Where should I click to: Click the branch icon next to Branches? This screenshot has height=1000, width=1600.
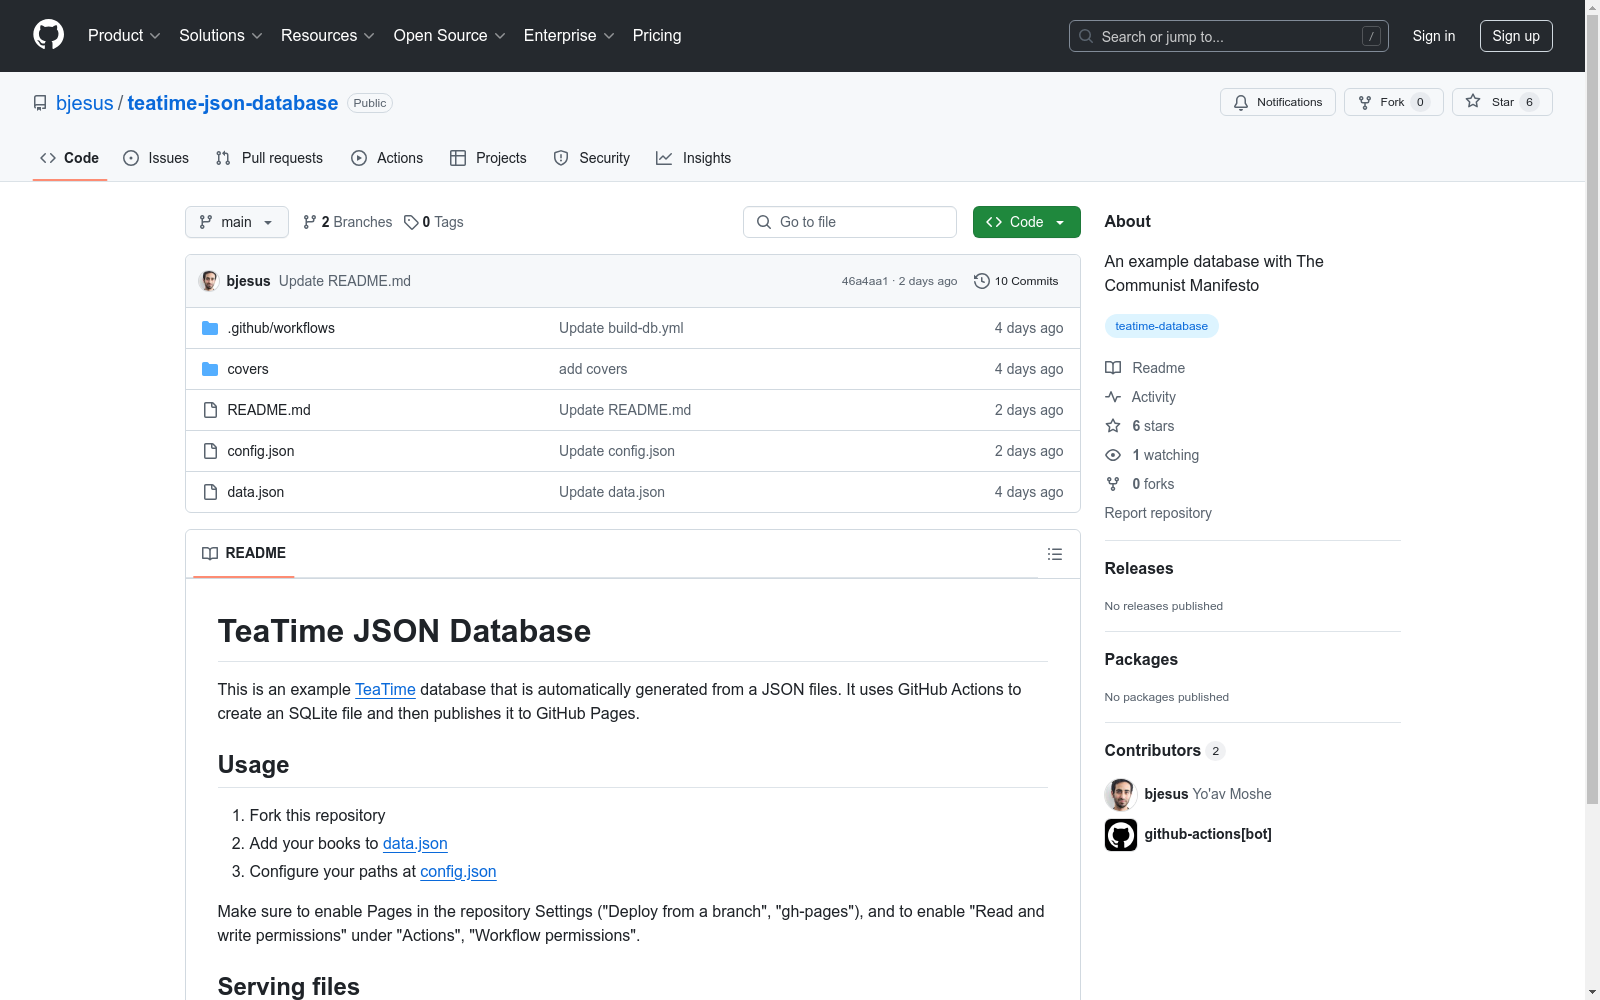310,222
